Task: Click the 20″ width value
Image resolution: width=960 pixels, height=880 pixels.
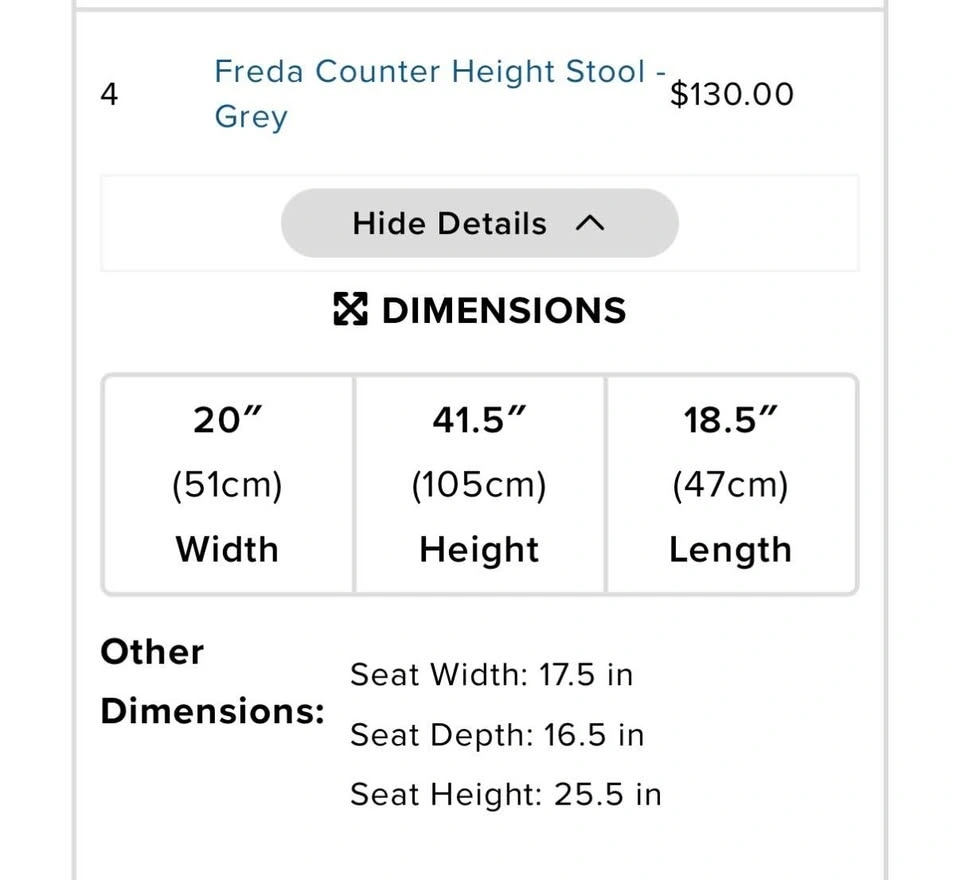Action: pos(227,421)
